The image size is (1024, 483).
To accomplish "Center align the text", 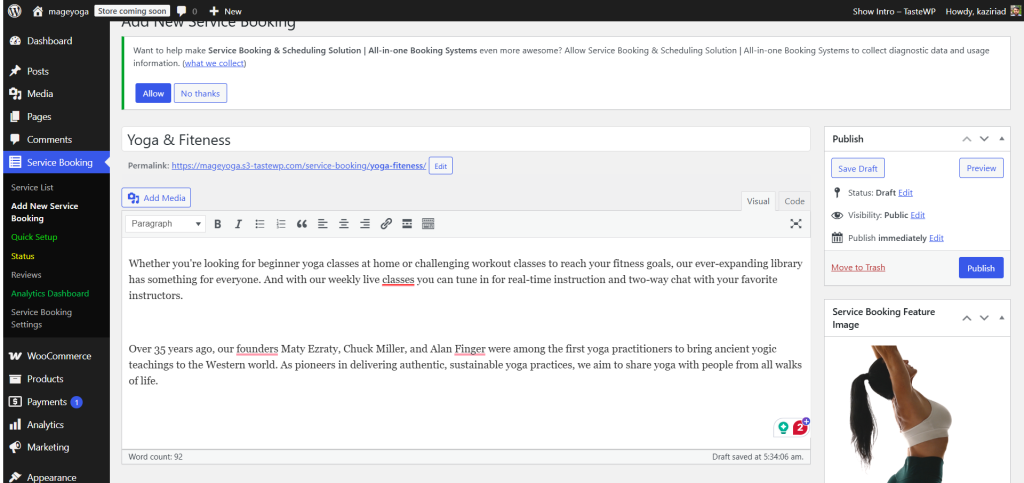I will pyautogui.click(x=344, y=224).
